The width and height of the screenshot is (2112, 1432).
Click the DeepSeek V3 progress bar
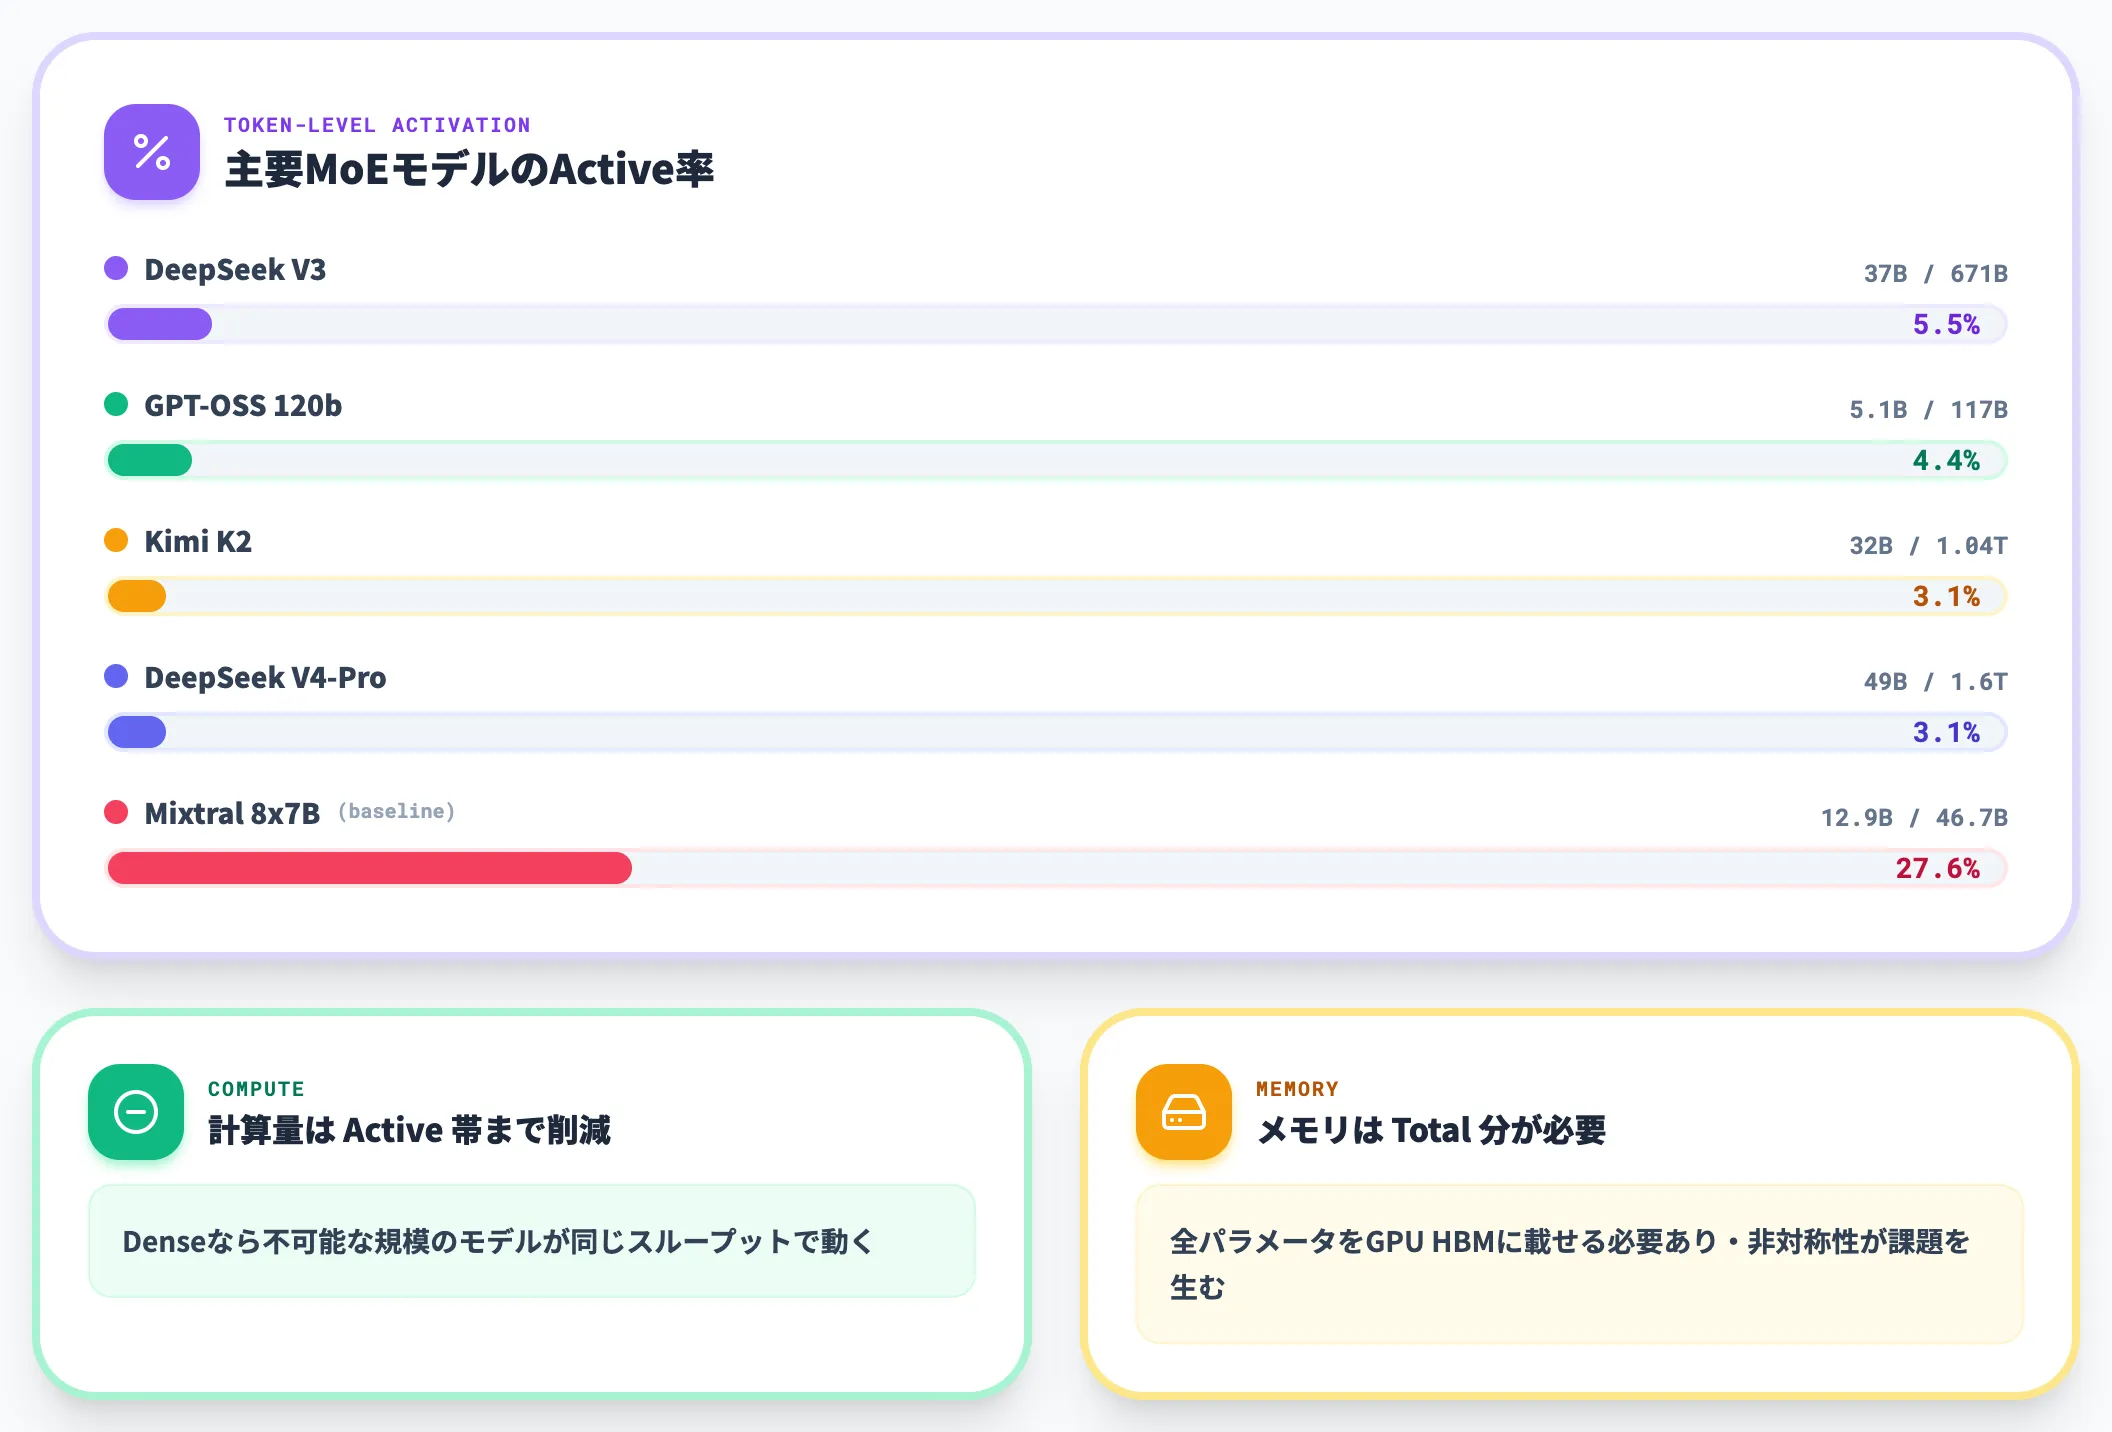[1056, 324]
